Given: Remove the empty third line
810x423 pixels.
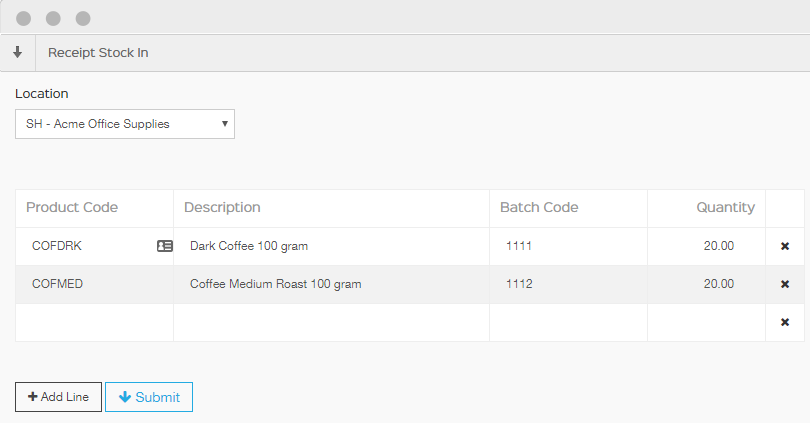Looking at the screenshot, I should [784, 322].
